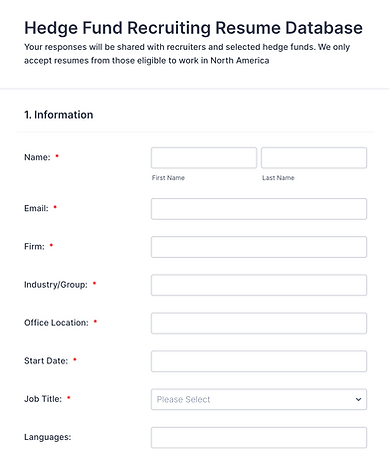The height and width of the screenshot is (456, 389).
Task: Click the Languages label
Action: 48,437
